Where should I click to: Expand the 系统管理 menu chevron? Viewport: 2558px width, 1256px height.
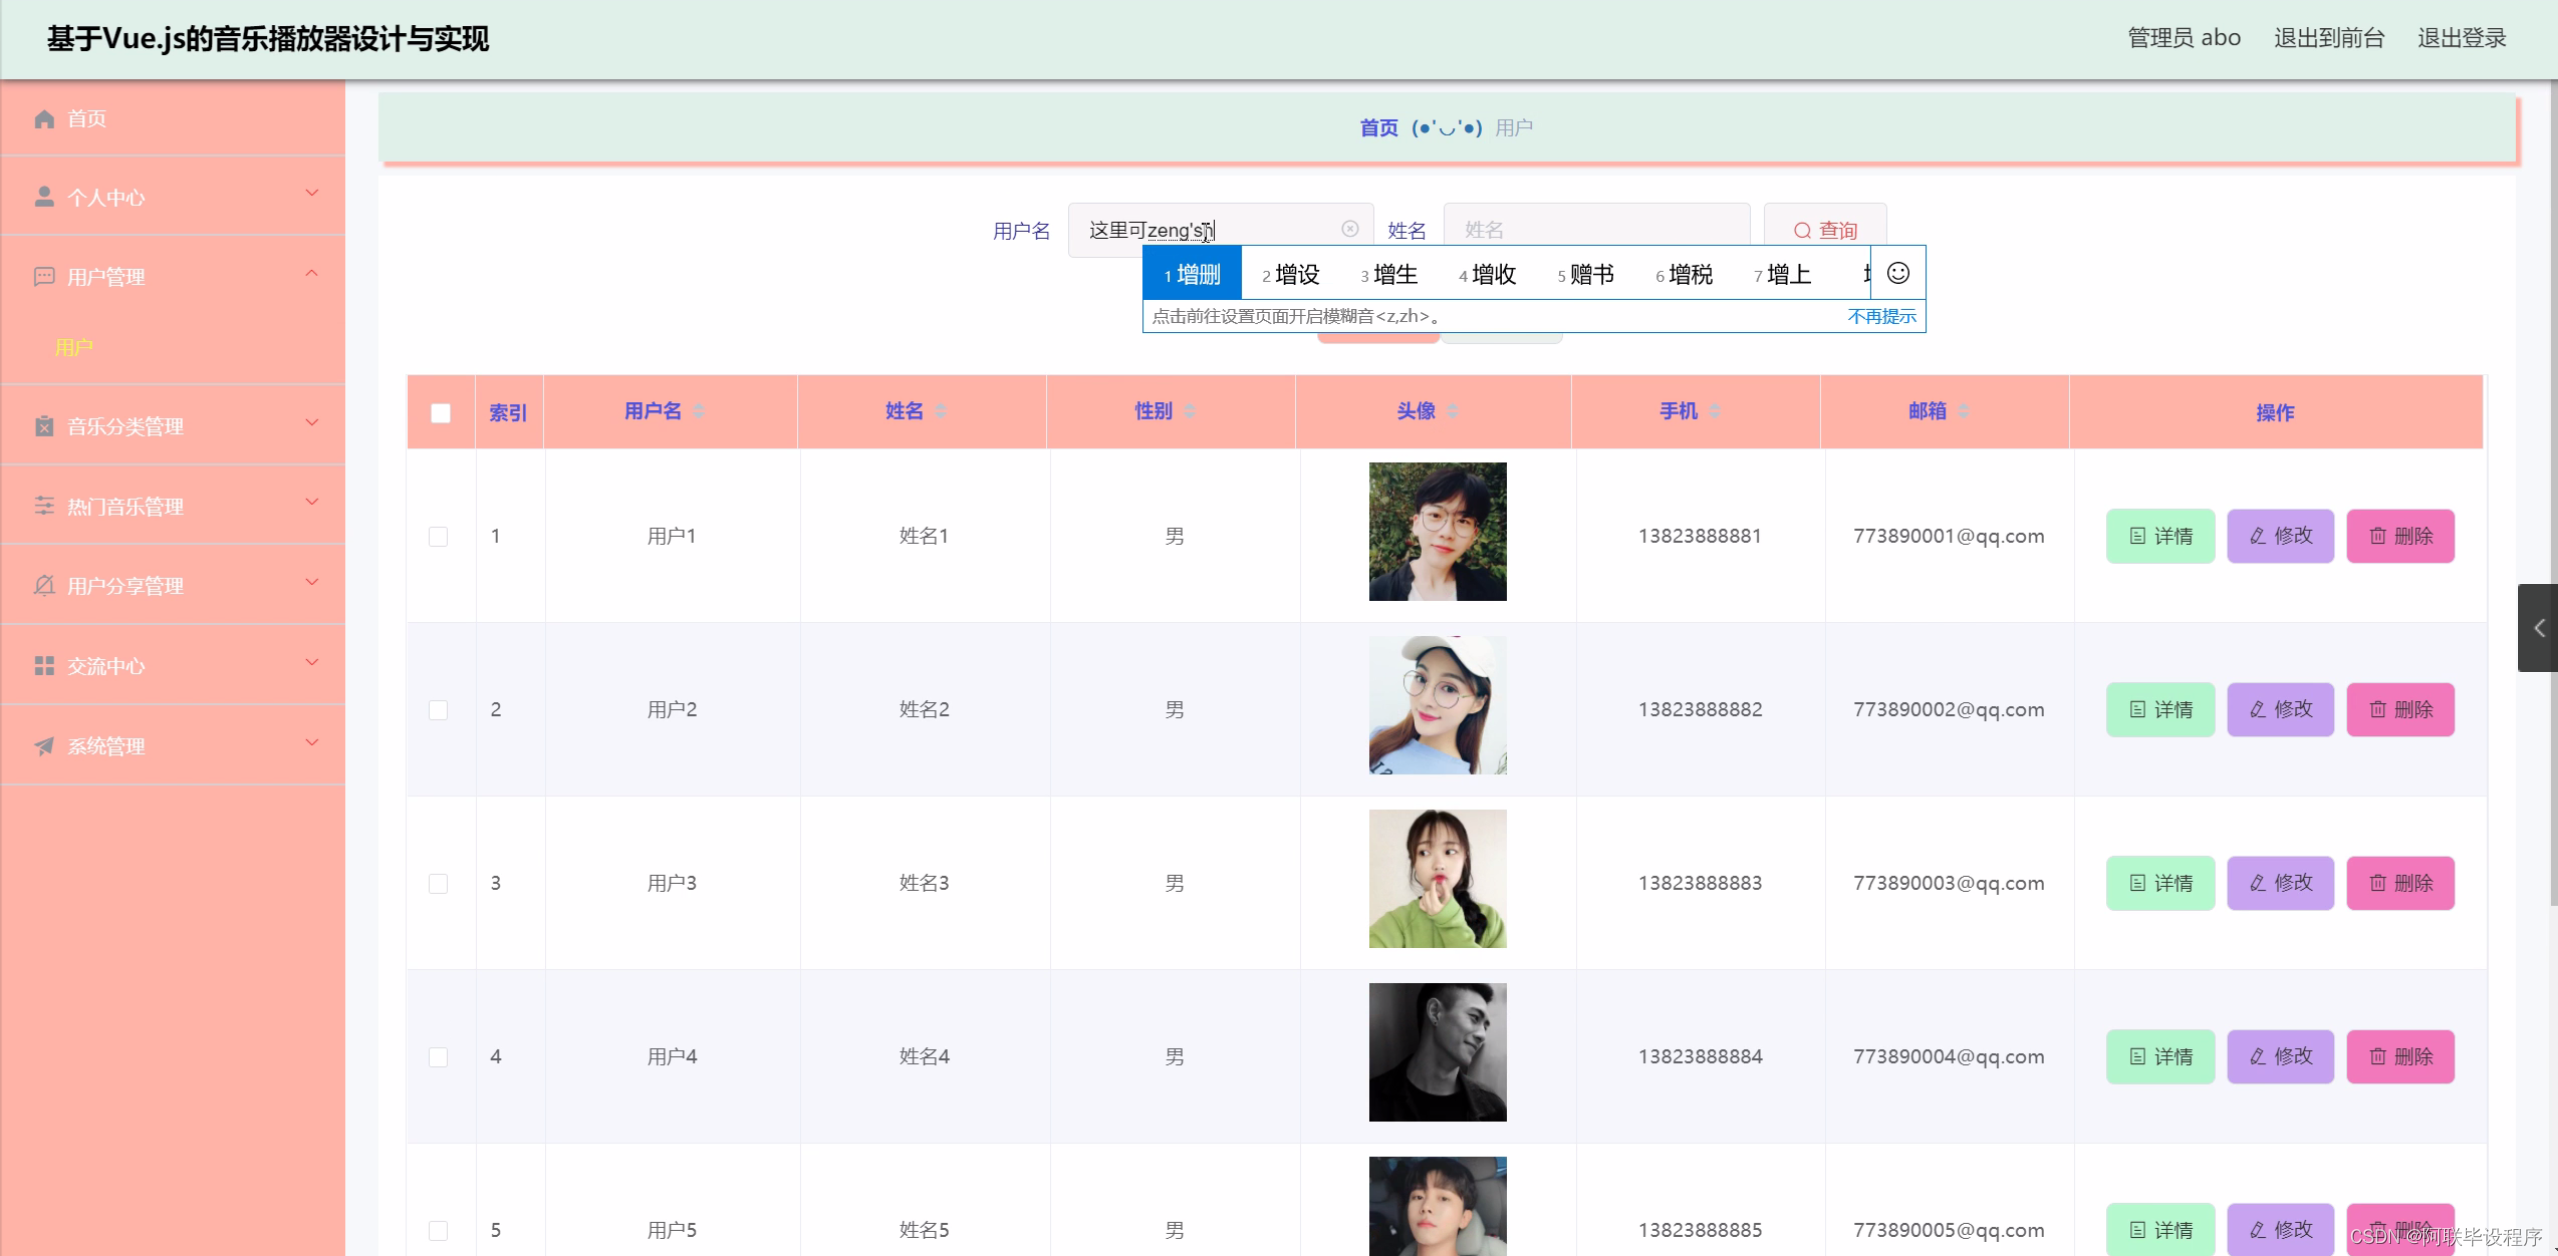click(312, 743)
